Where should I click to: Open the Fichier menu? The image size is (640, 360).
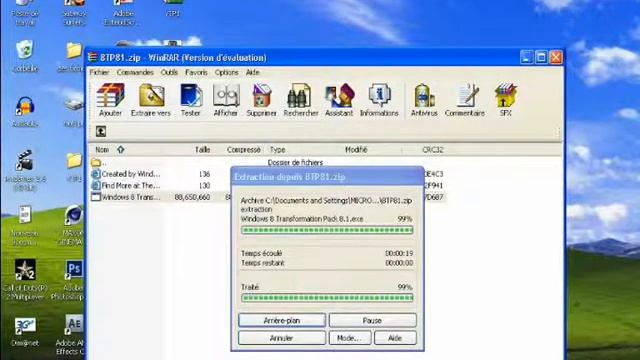coord(99,72)
